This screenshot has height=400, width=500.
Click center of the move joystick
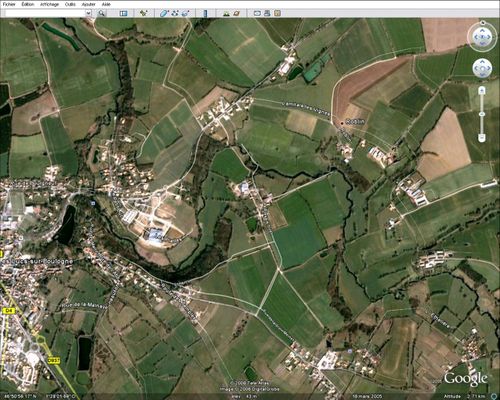click(x=482, y=69)
